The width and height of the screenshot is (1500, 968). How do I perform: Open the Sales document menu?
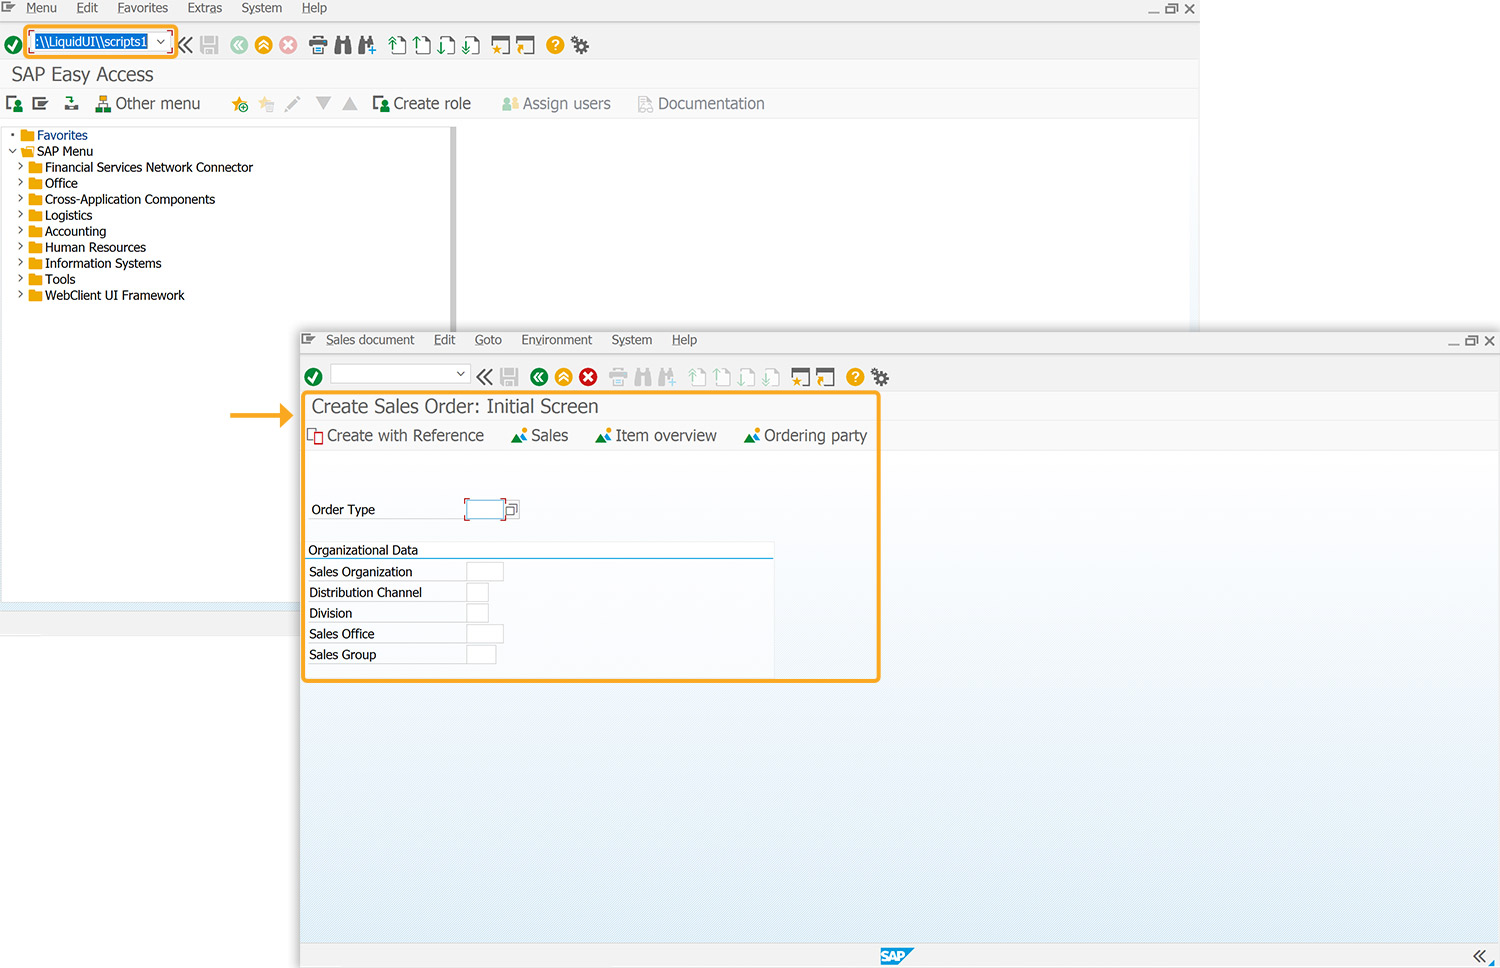click(370, 340)
